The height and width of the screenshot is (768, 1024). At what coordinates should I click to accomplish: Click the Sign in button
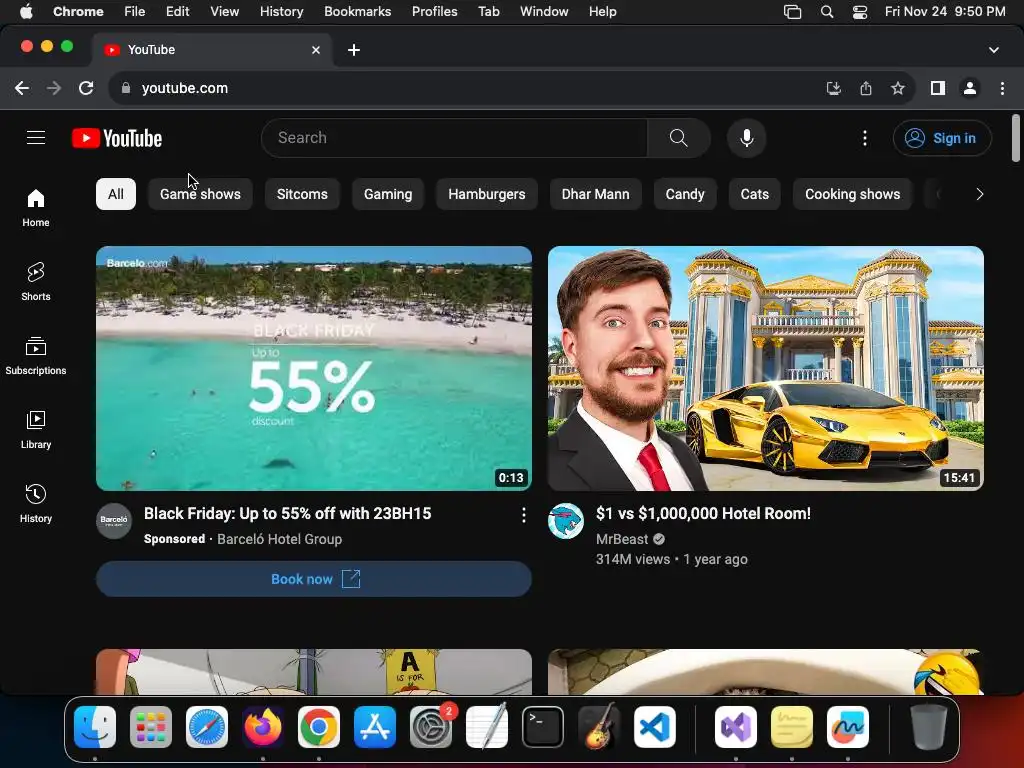click(942, 138)
